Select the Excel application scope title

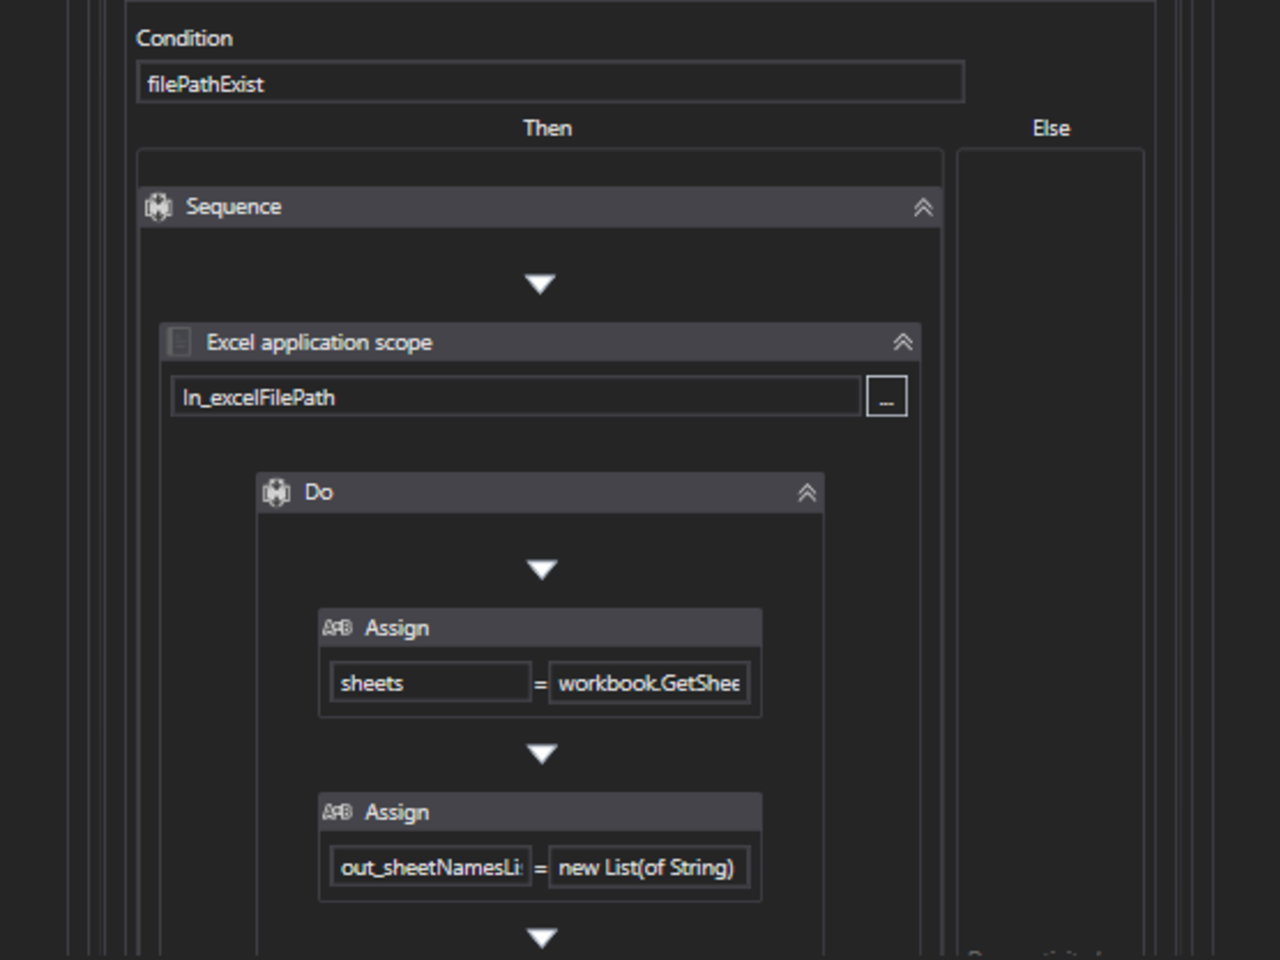[319, 342]
